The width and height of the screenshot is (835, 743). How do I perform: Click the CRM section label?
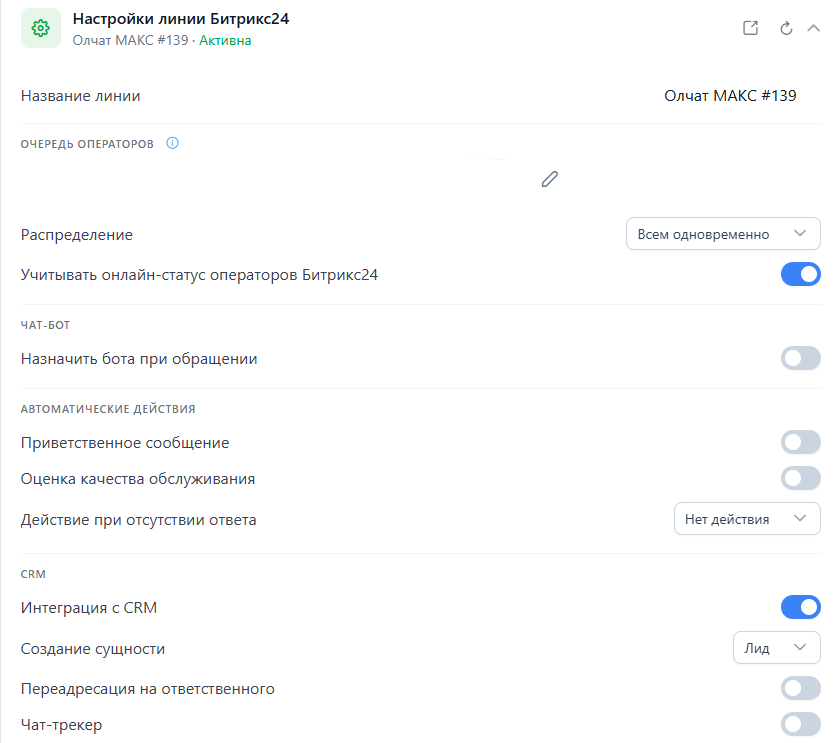[33, 574]
